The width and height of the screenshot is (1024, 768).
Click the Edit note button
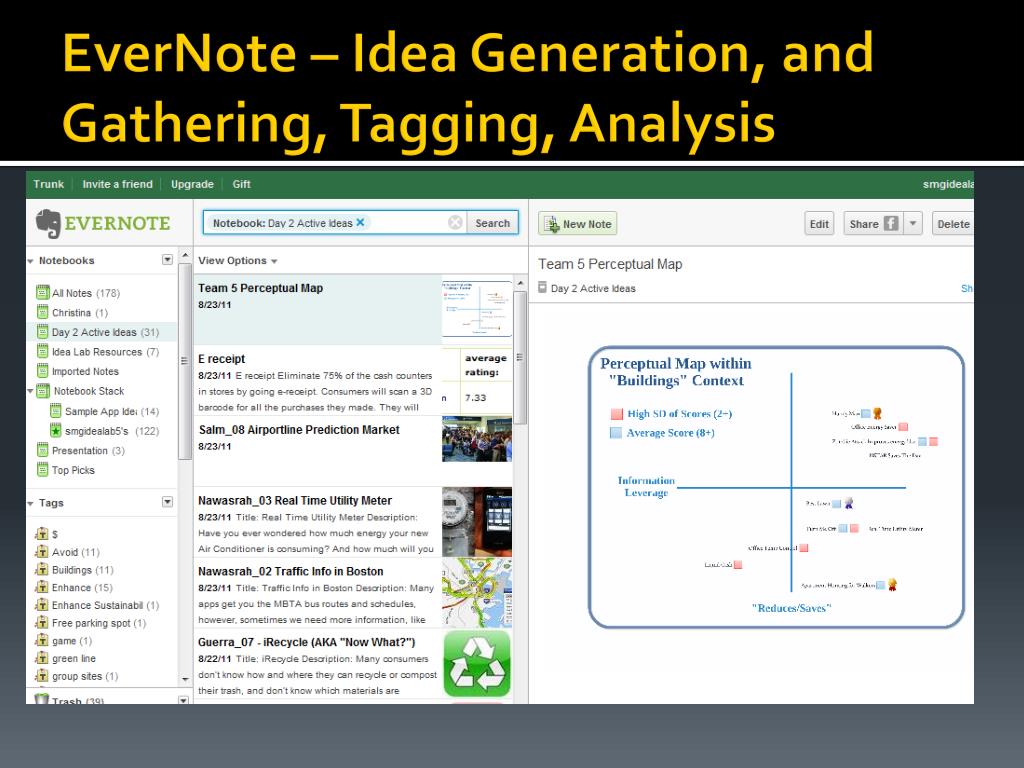pos(819,224)
